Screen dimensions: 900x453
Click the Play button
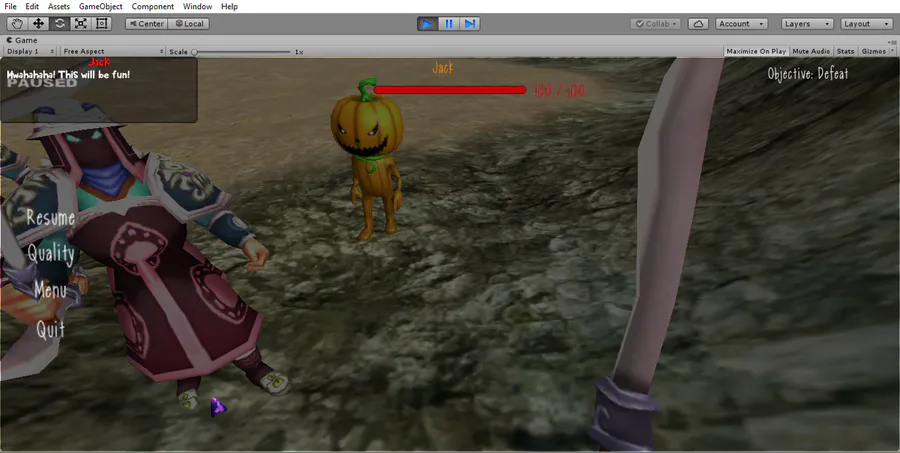427,24
